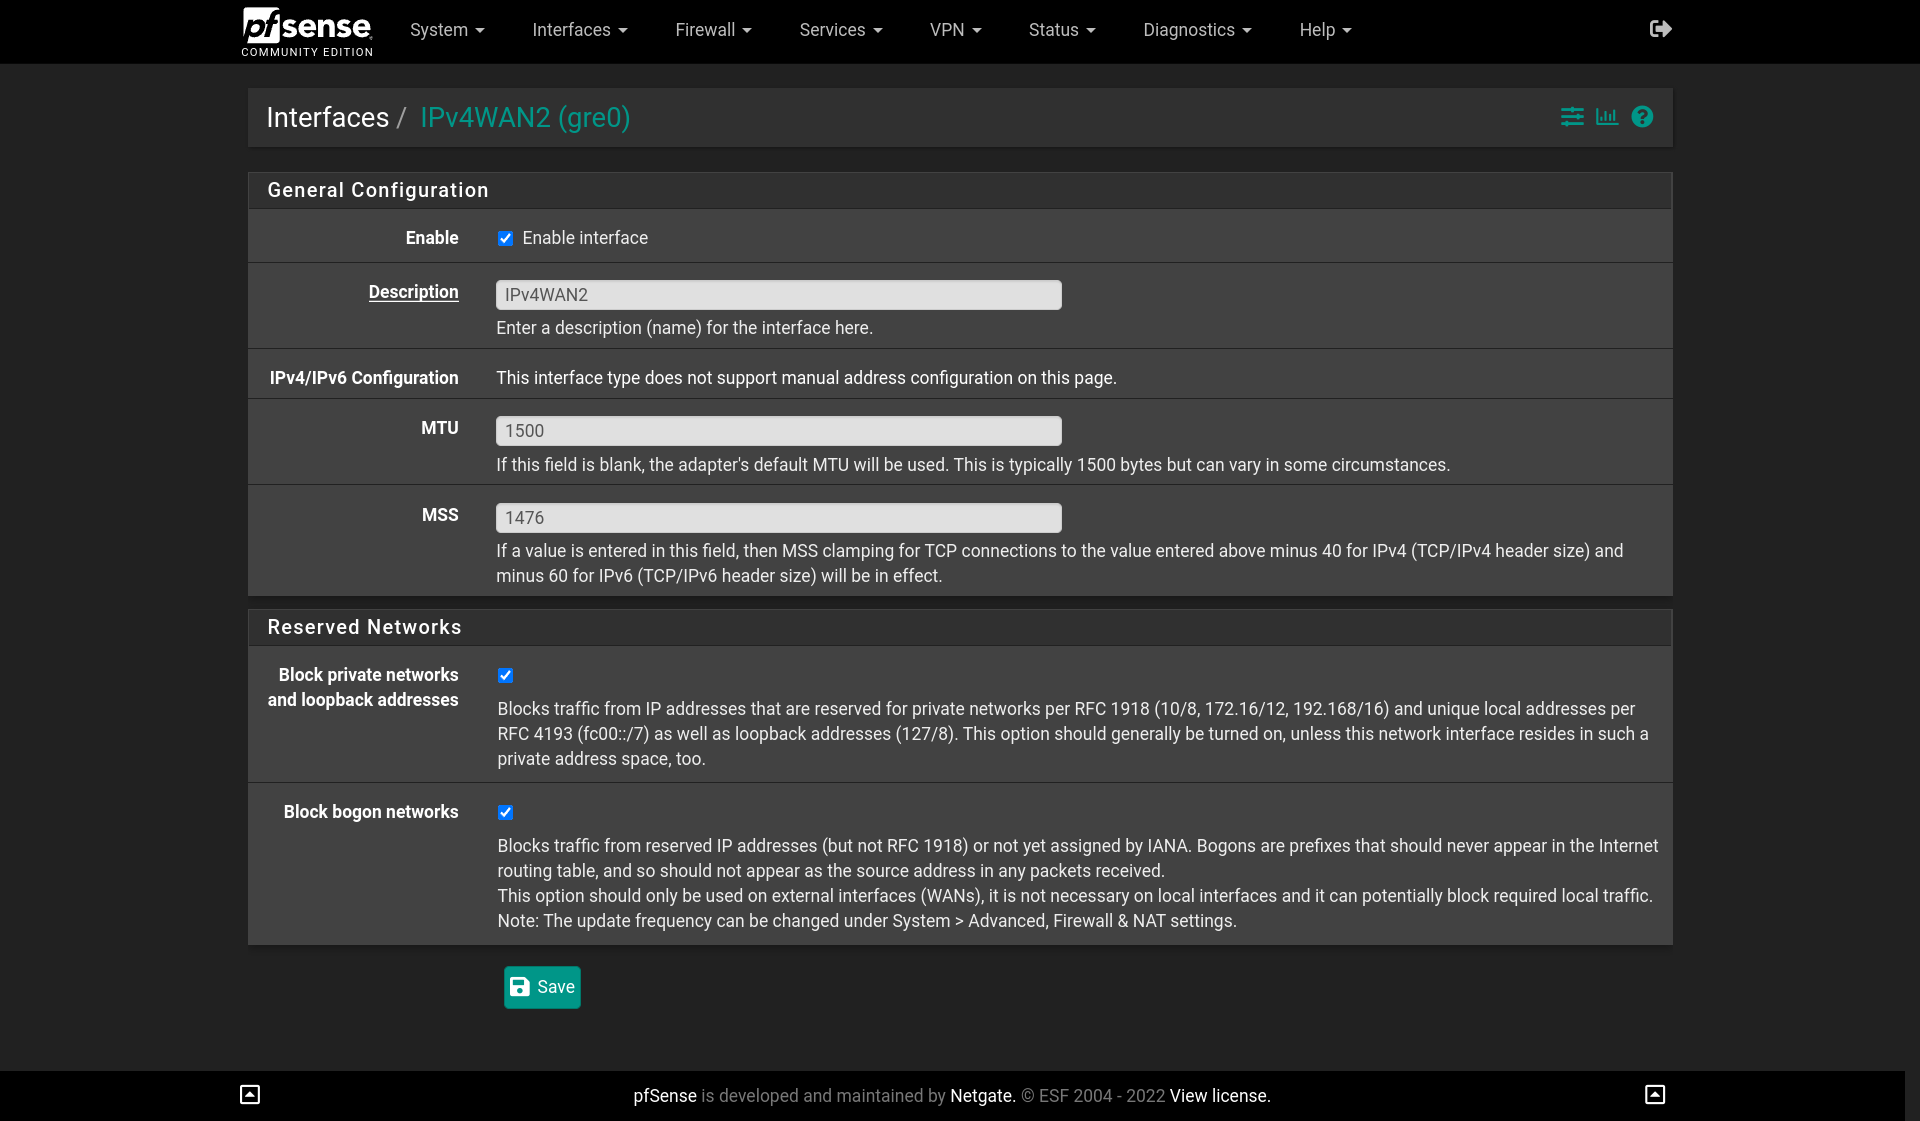Open the VPN dropdown menu
1920x1121 pixels.
[x=955, y=30]
